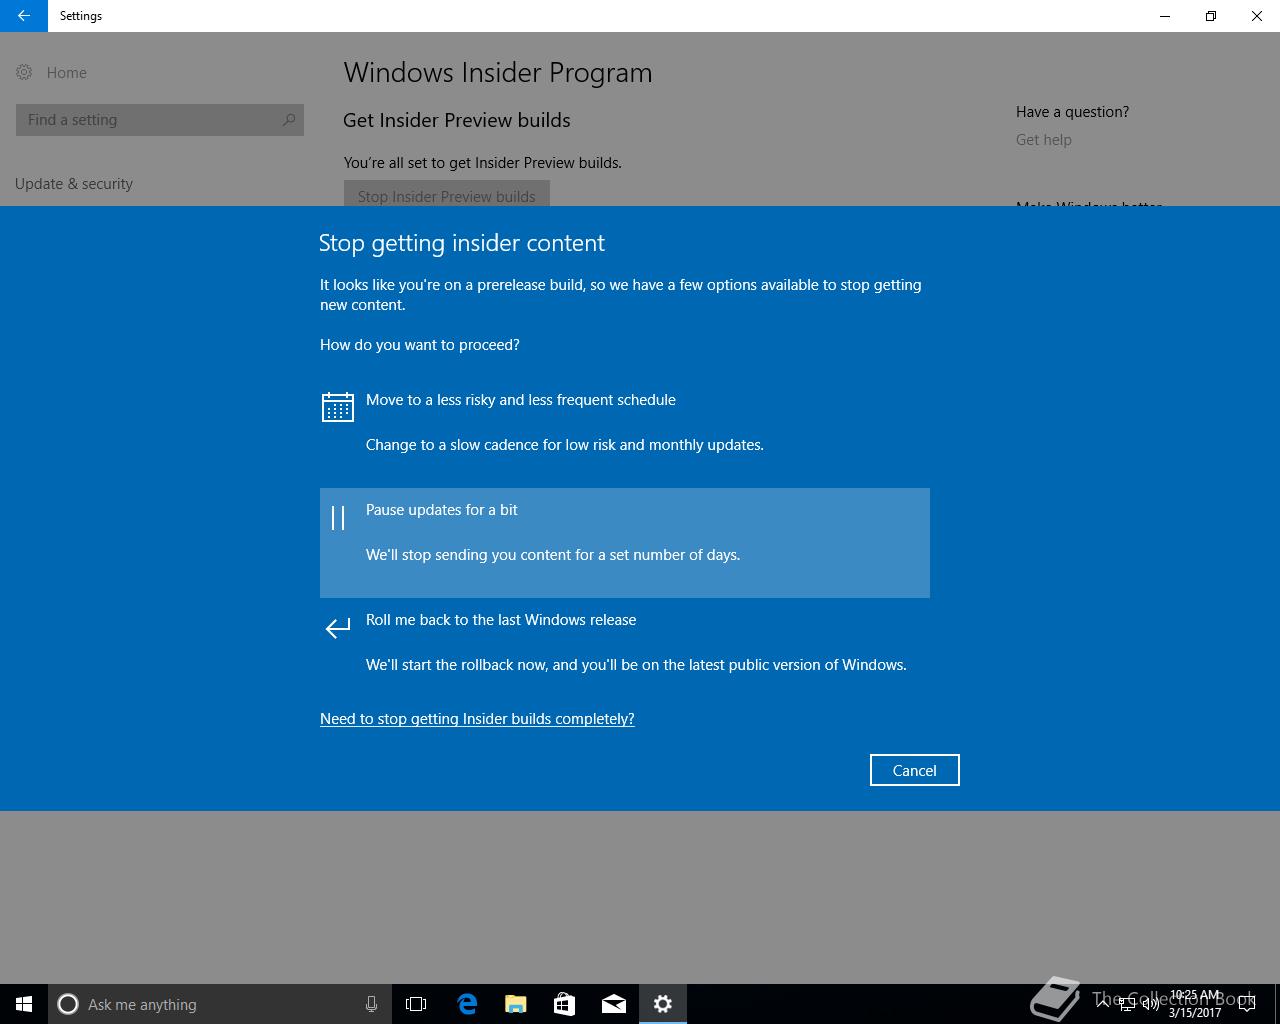The image size is (1280, 1024).
Task: Select the Settings gear on taskbar
Action: (x=663, y=1004)
